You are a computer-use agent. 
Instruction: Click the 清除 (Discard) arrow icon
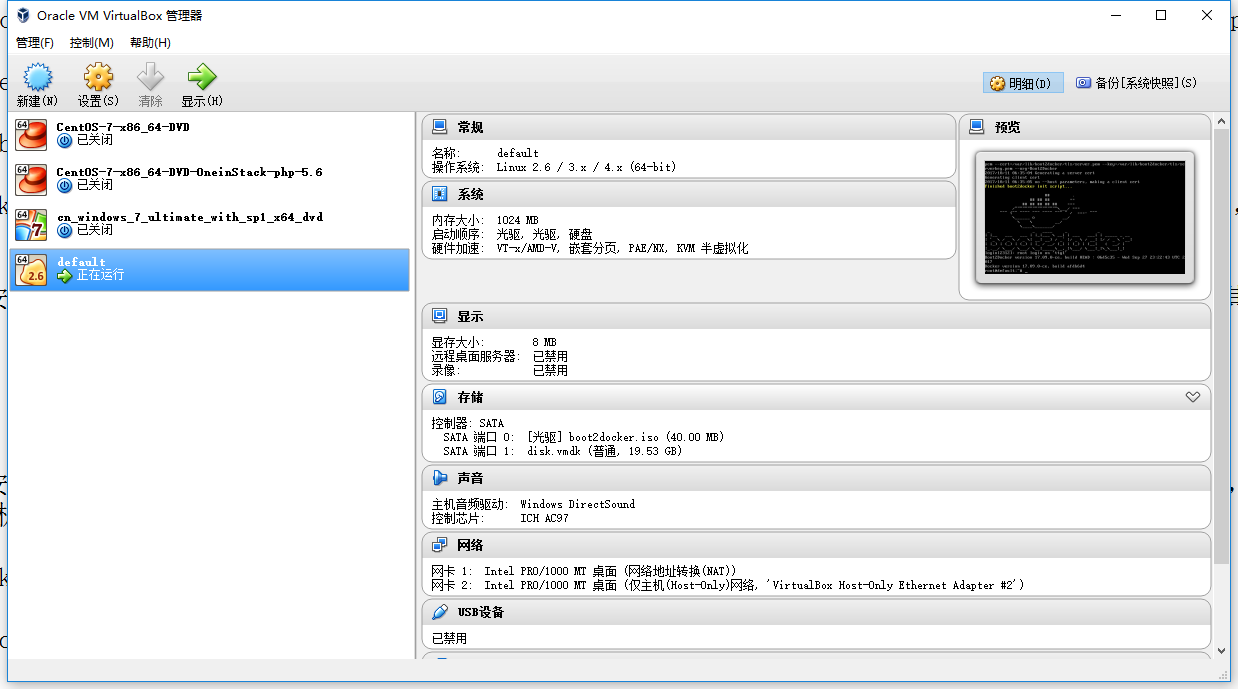click(150, 78)
